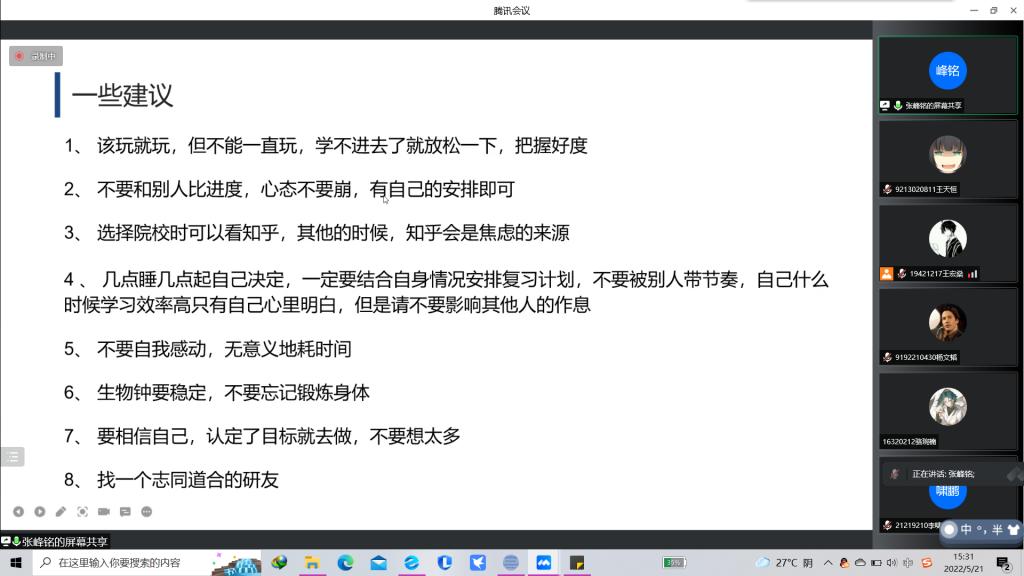Advance to next slide arrow
This screenshot has width=1024, height=576.
tap(40, 512)
